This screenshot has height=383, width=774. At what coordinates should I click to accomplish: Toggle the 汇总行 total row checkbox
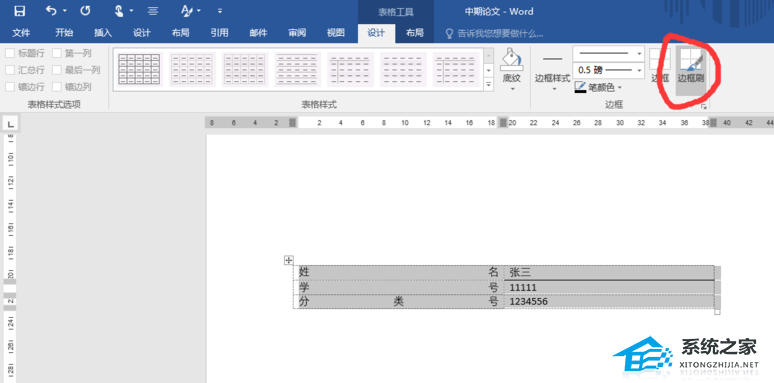(x=10, y=70)
